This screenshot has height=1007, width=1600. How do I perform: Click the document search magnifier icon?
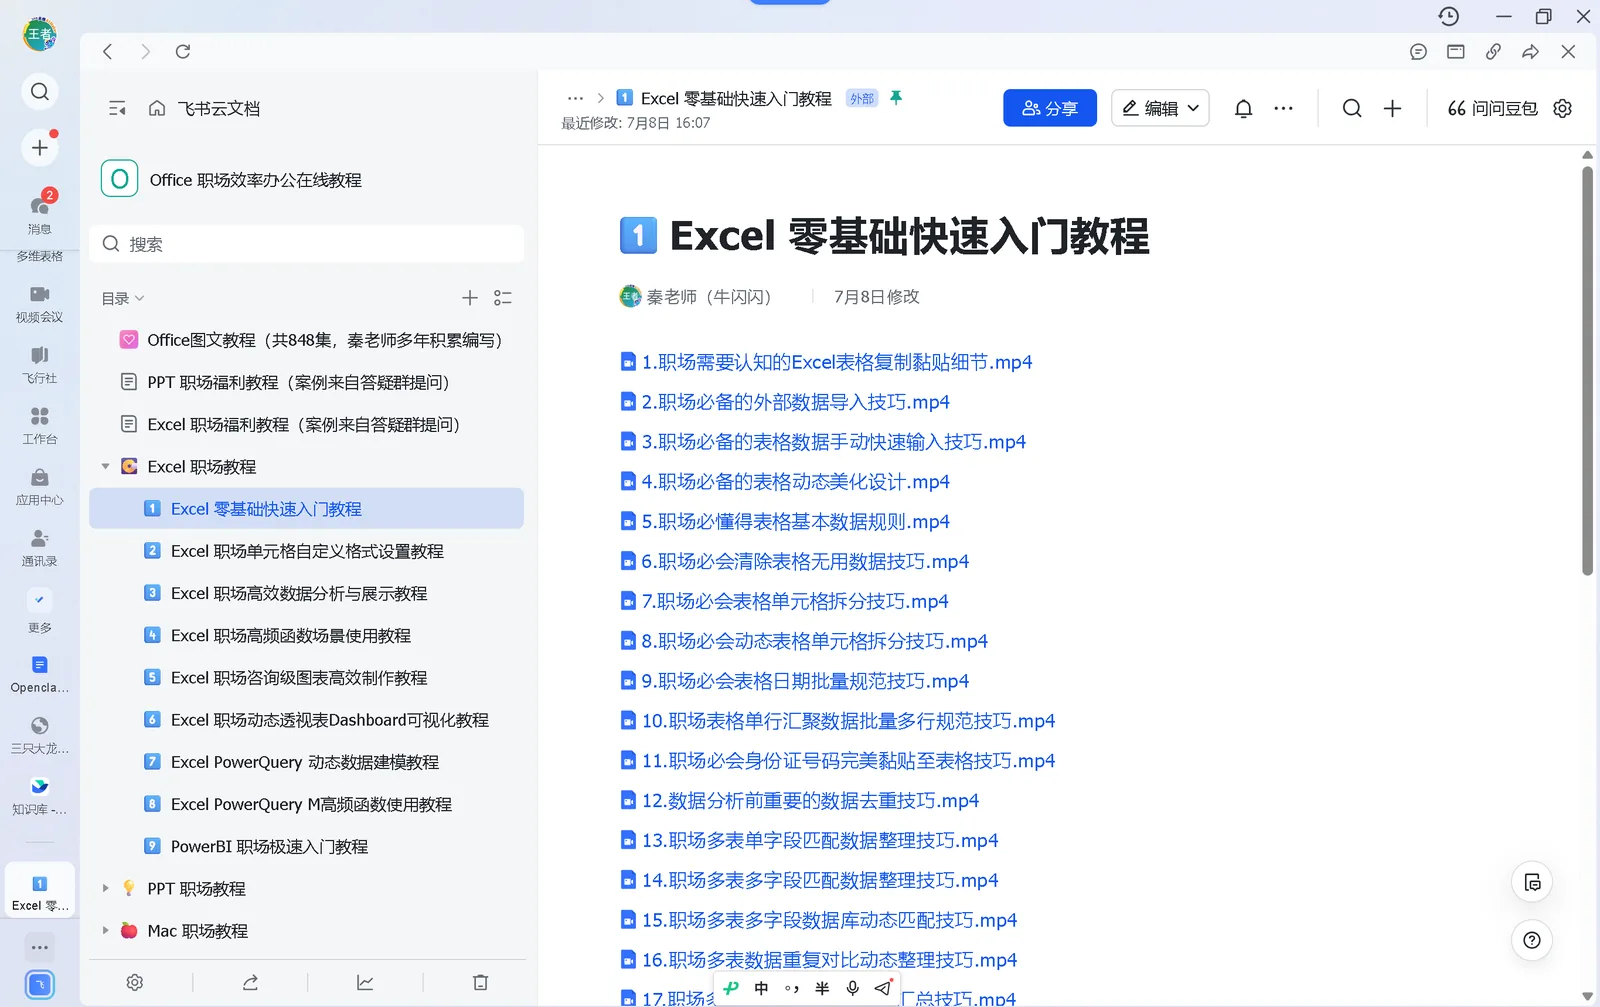(1352, 108)
